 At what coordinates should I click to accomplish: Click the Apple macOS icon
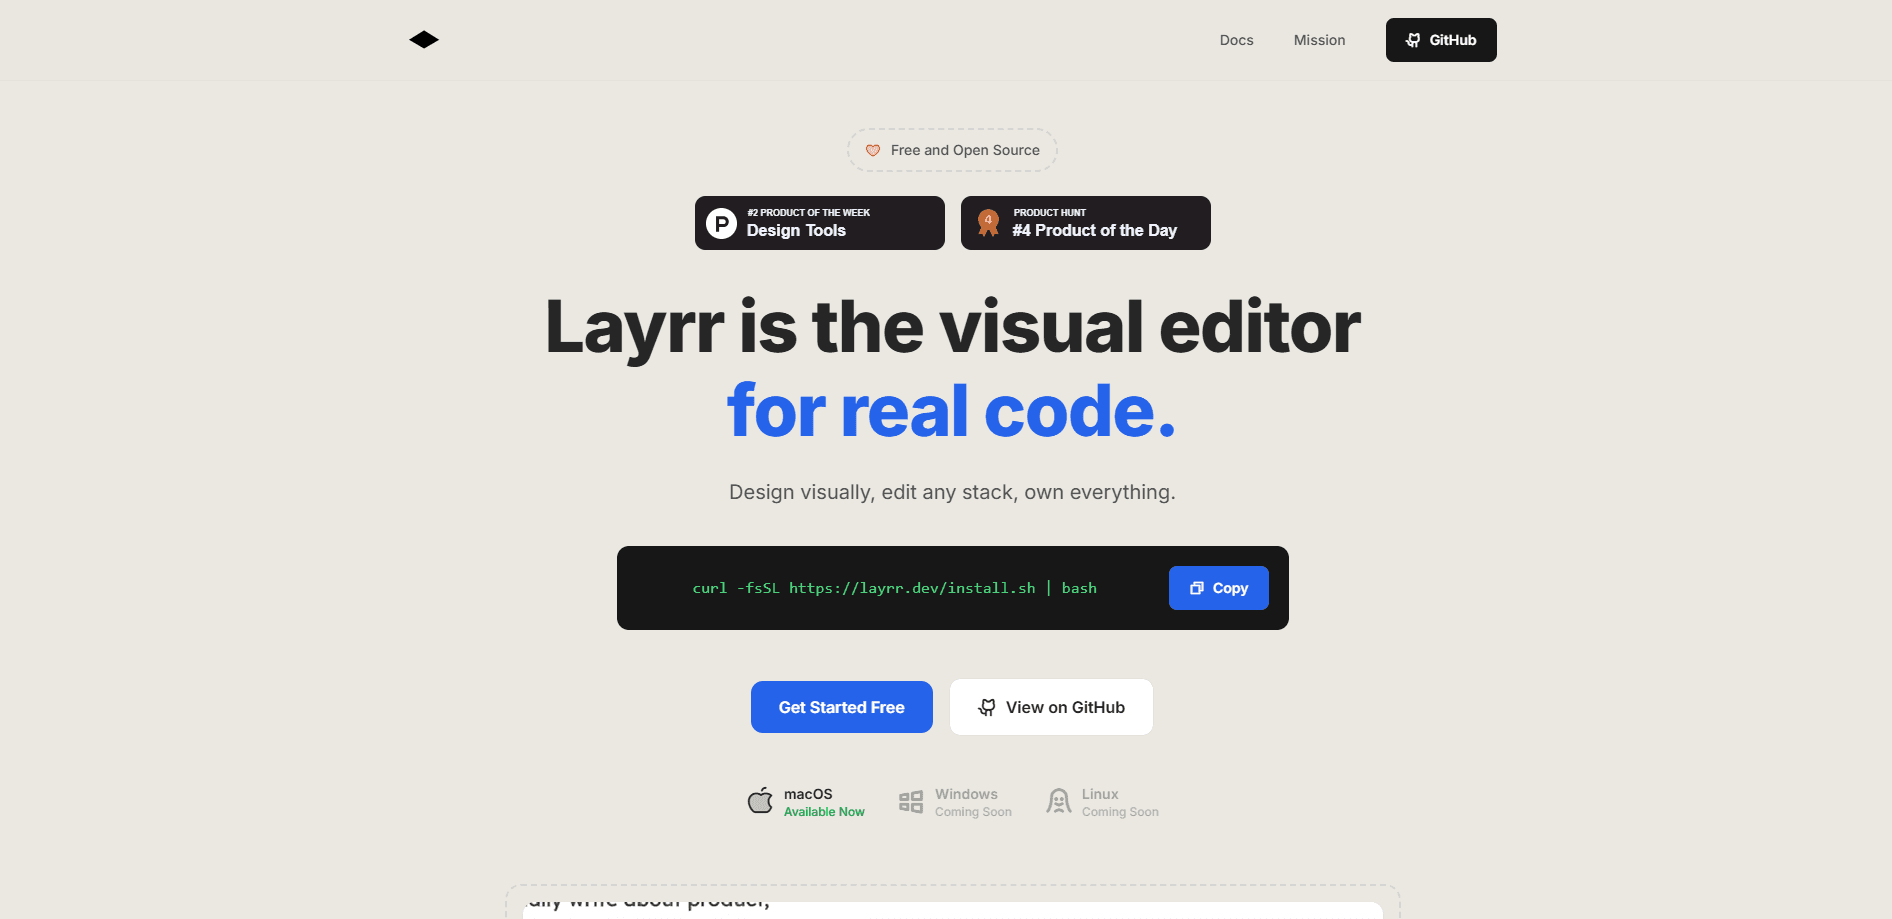click(760, 801)
